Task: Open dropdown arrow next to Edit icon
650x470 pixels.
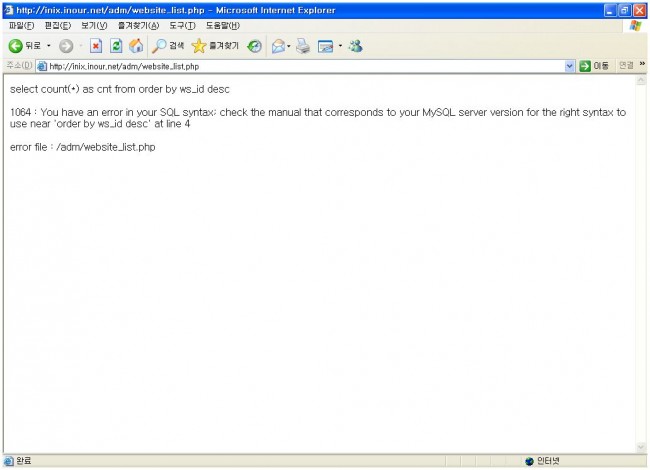Action: click(340, 46)
